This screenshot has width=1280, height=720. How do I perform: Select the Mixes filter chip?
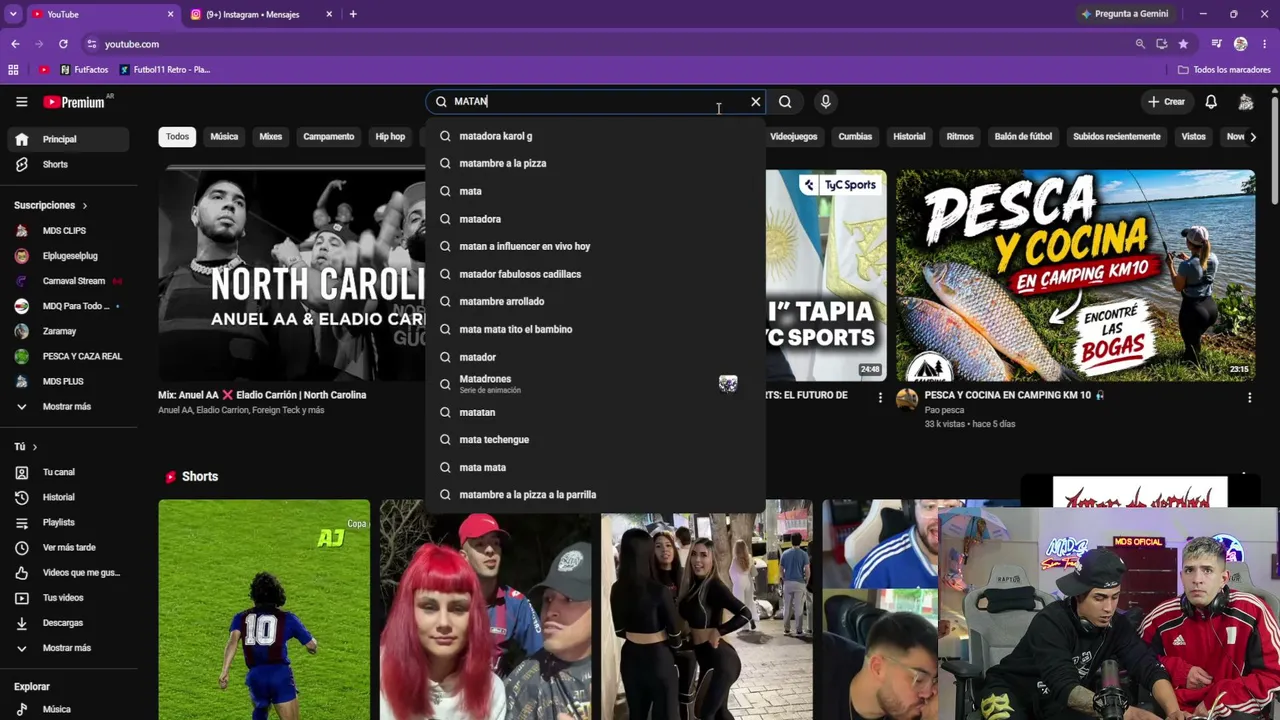(x=271, y=137)
